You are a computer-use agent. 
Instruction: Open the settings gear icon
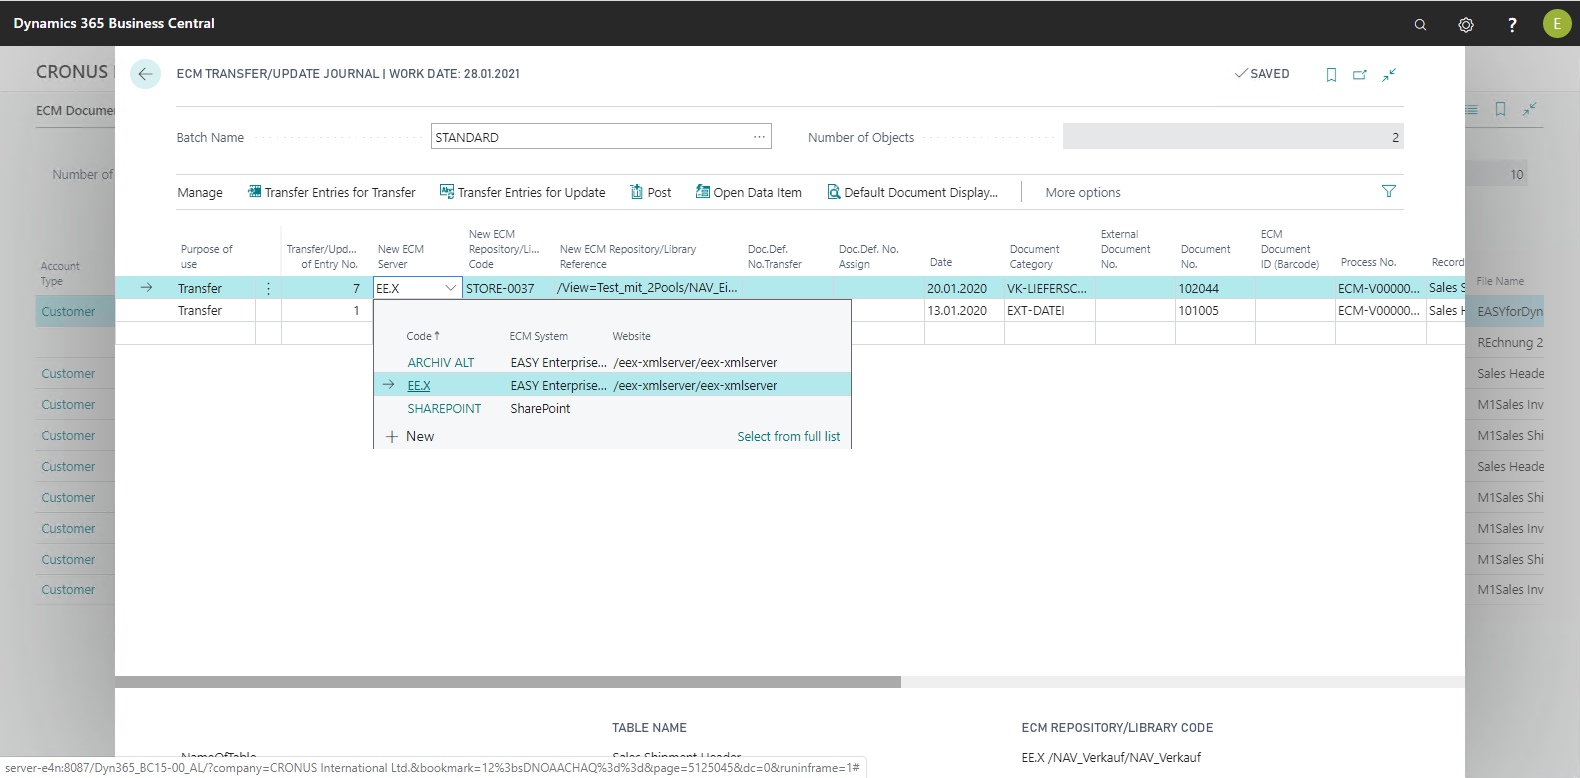pos(1465,24)
